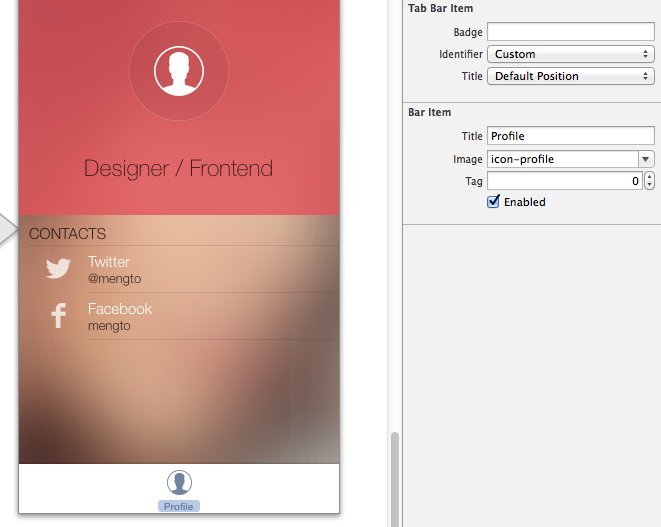
Task: Select the Profile tab label in tab bar
Action: [179, 507]
